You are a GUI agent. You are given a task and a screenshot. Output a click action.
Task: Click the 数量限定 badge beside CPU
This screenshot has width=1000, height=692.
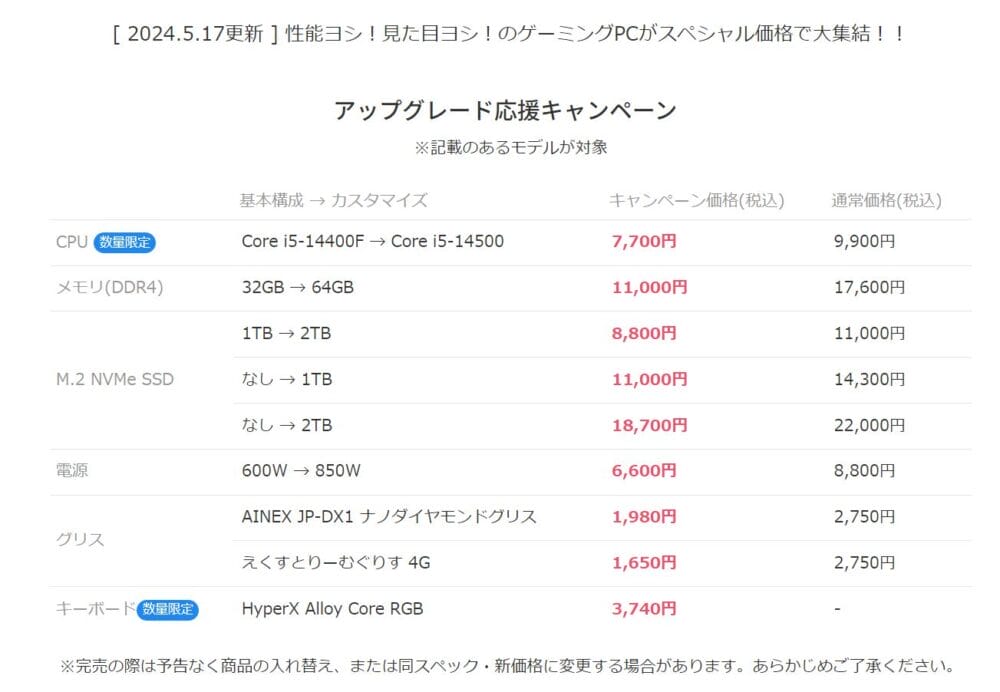[x=125, y=242]
